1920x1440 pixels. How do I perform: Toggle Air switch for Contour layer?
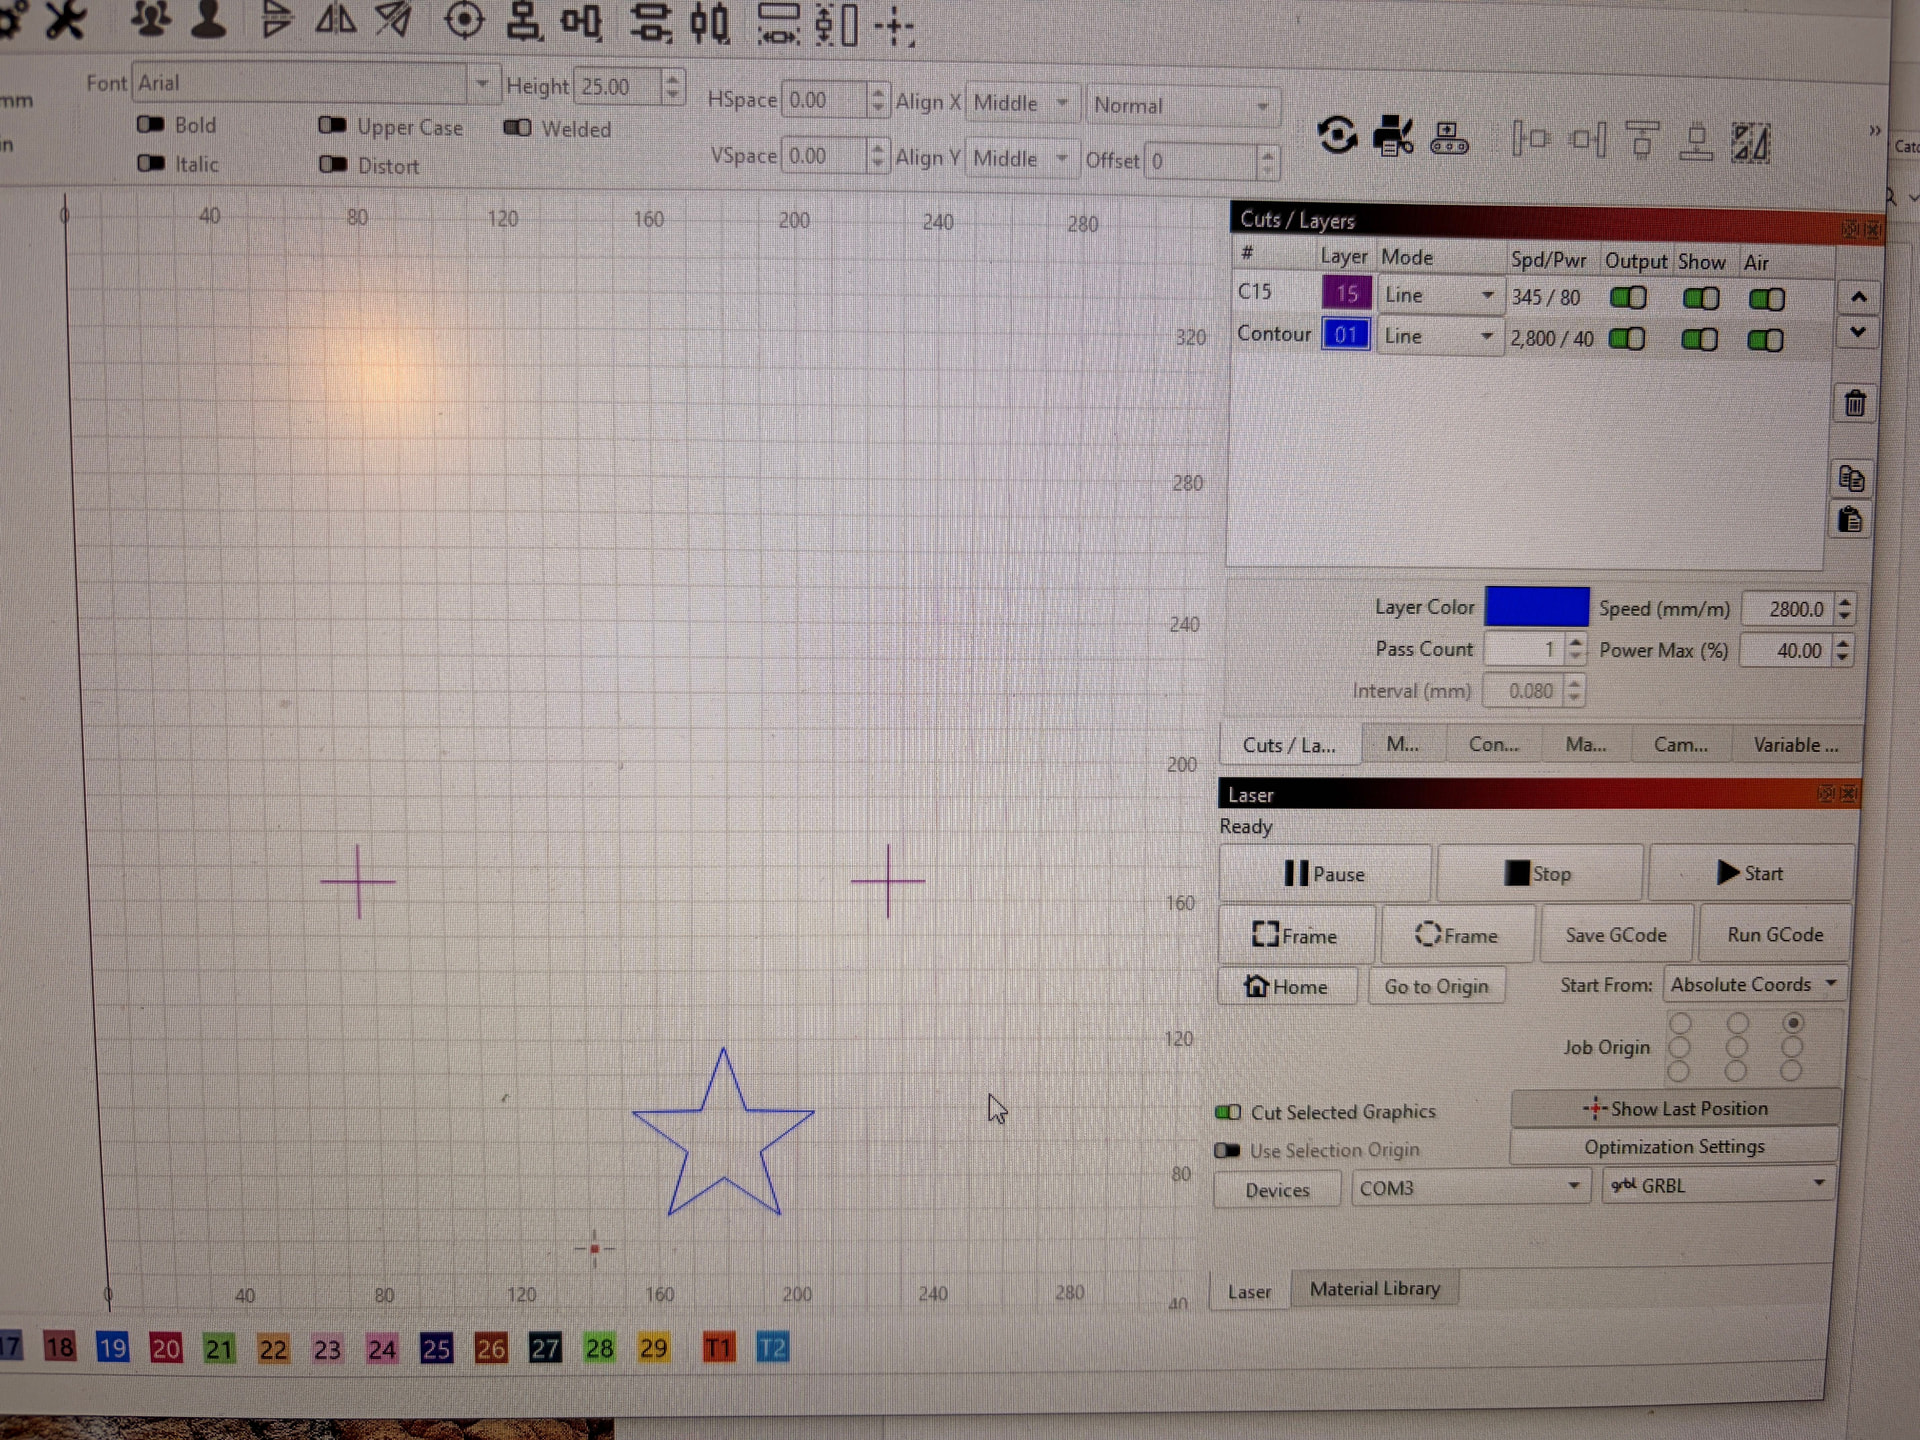click(x=1765, y=341)
